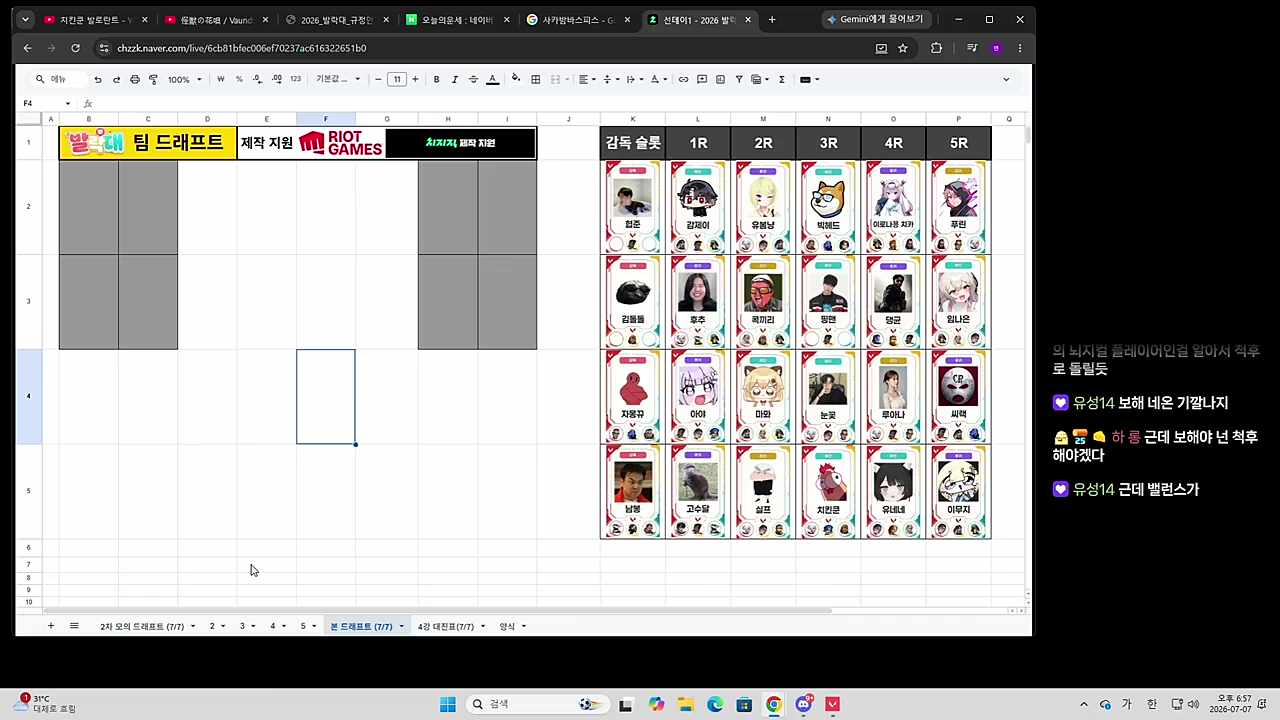Select the paint format tool
The height and width of the screenshot is (720, 1280).
pyautogui.click(x=153, y=79)
